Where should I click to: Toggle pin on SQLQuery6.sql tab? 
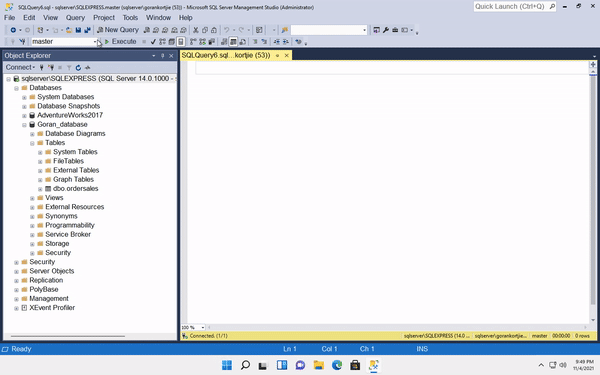pyautogui.click(x=277, y=55)
